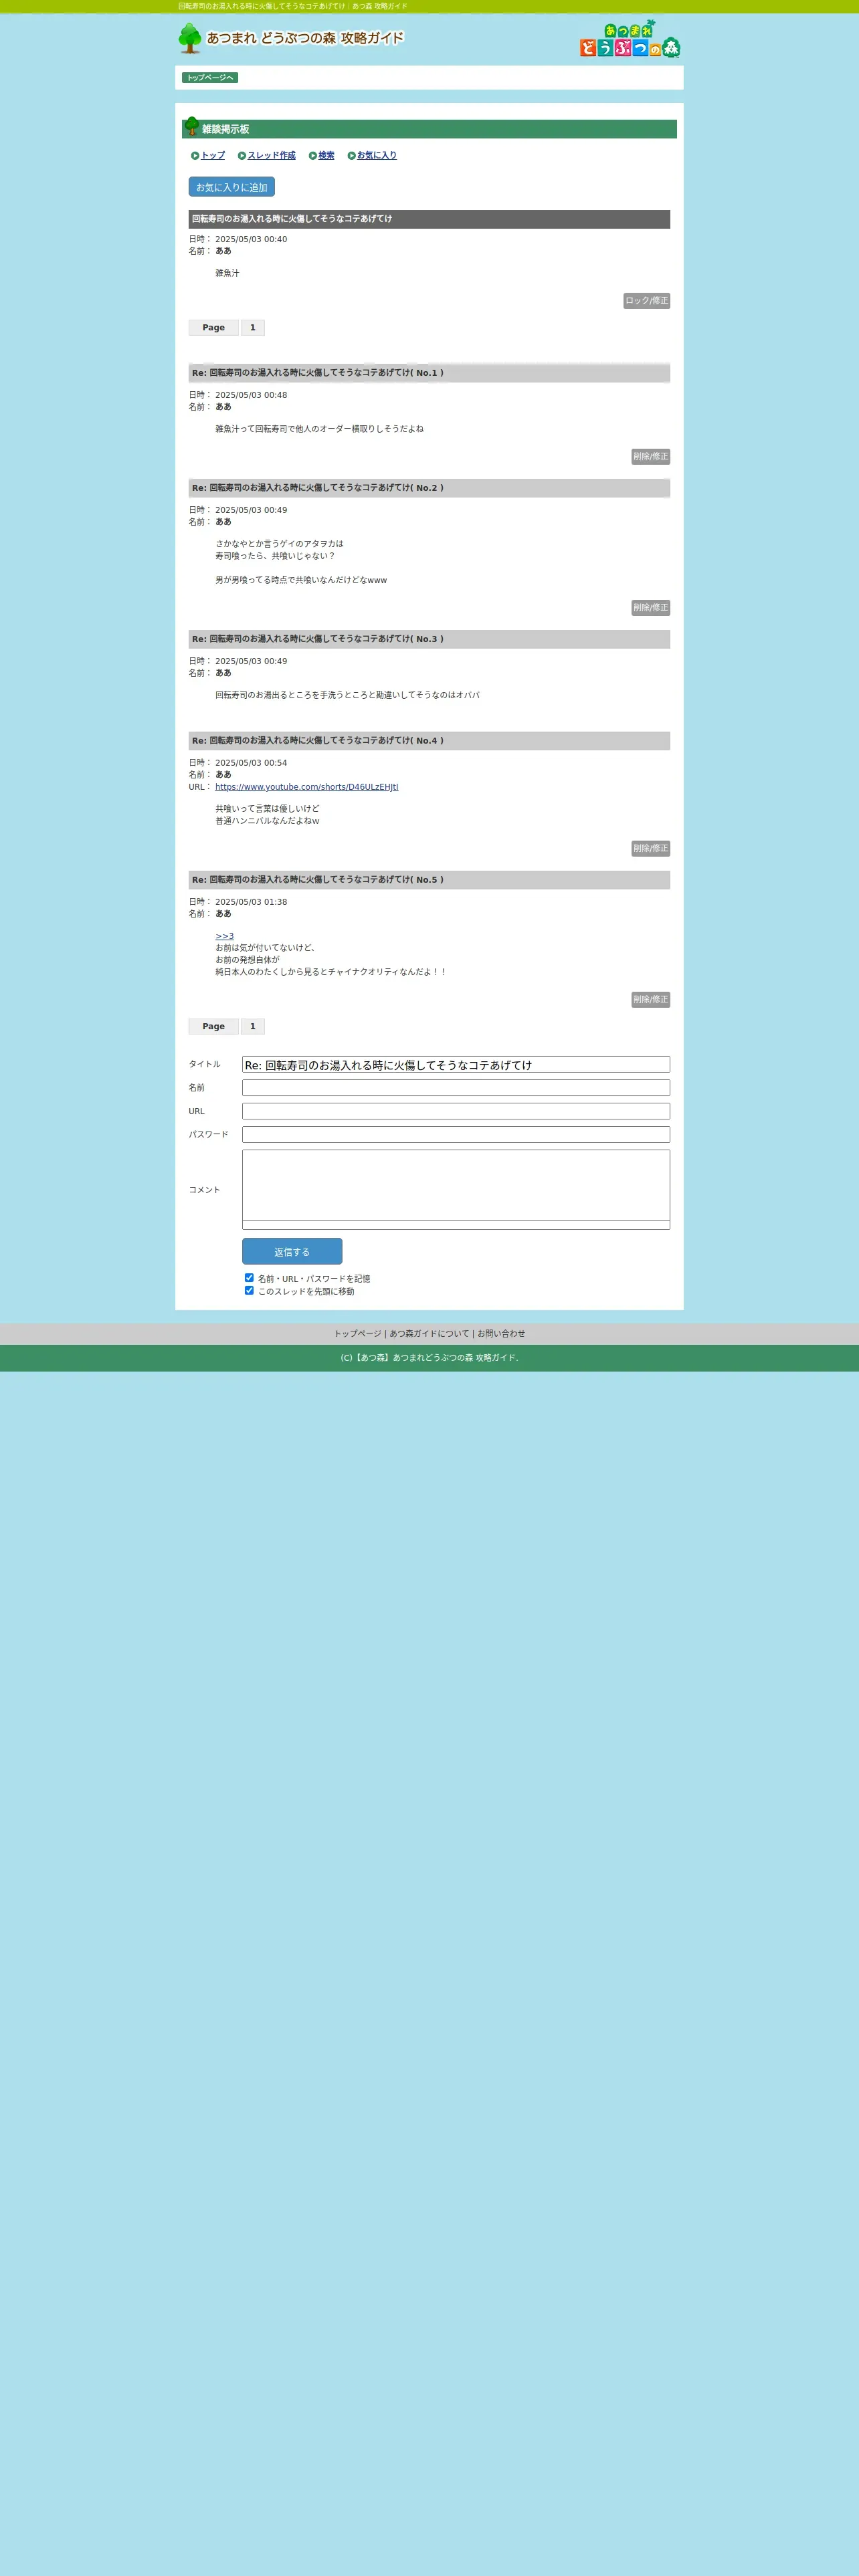Open the footer トップページ link

[357, 1334]
